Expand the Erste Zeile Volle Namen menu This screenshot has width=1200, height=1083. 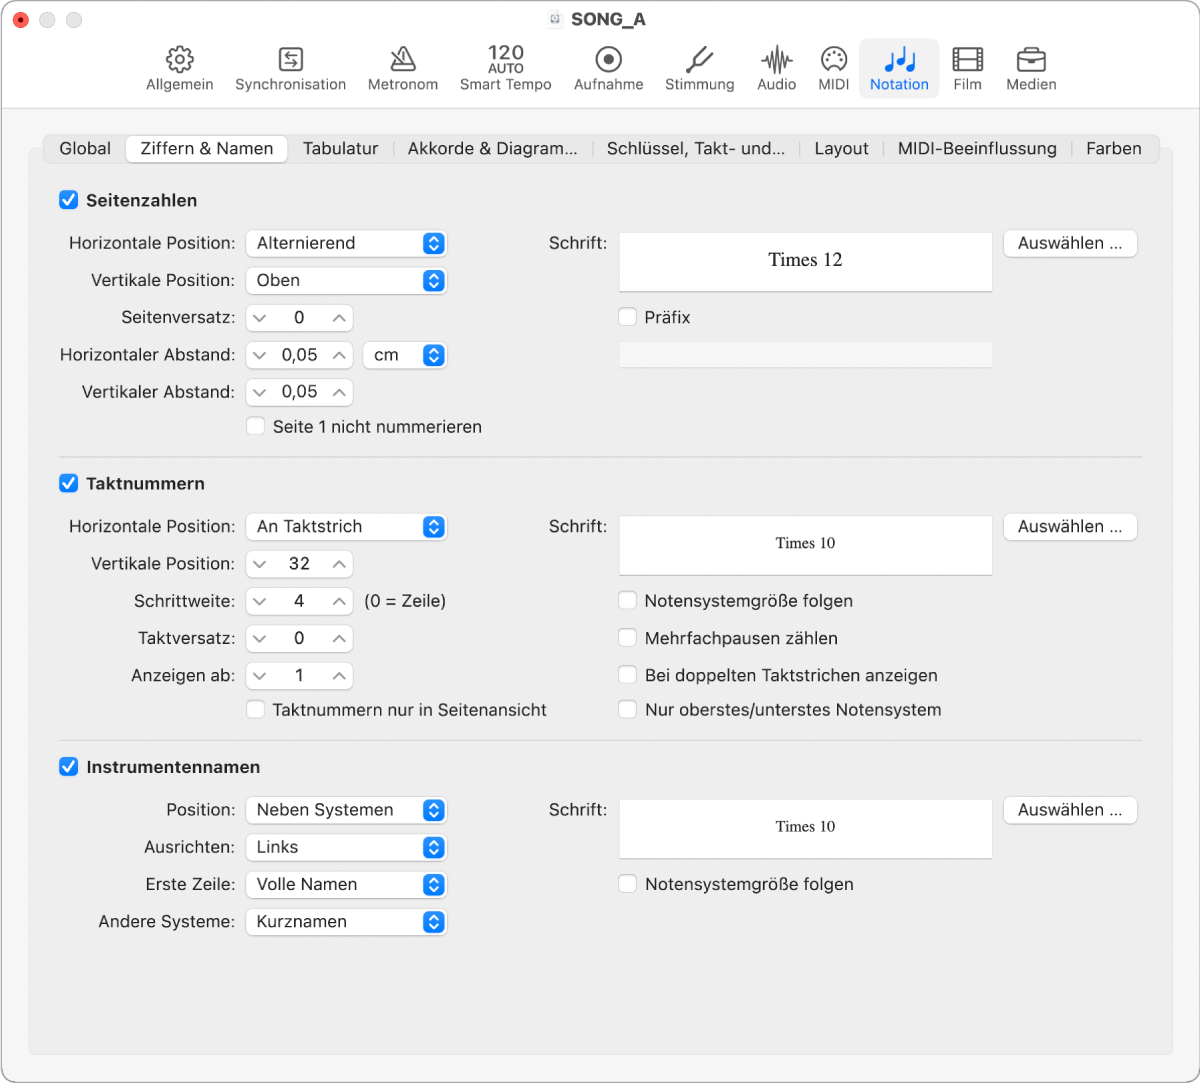point(346,884)
